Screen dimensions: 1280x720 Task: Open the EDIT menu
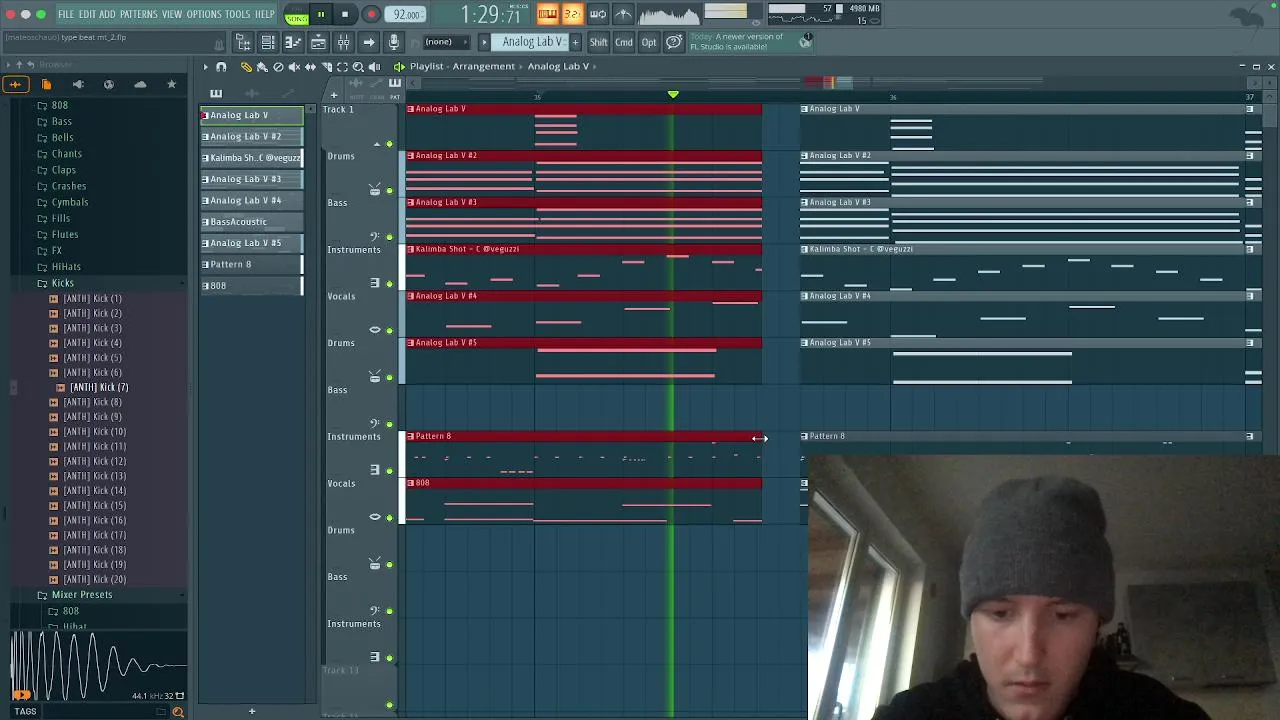[x=87, y=14]
